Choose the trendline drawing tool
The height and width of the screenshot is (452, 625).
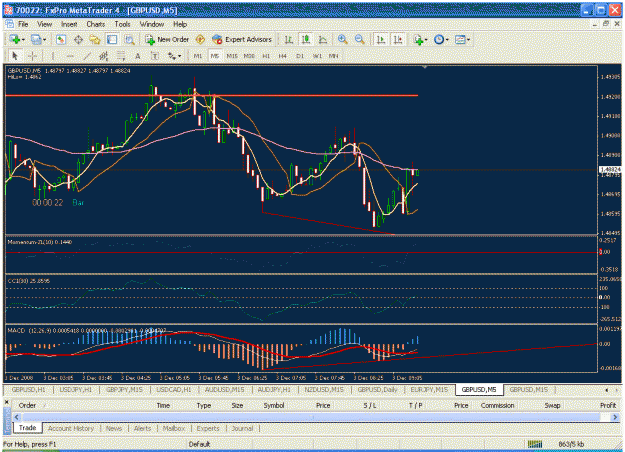87,56
